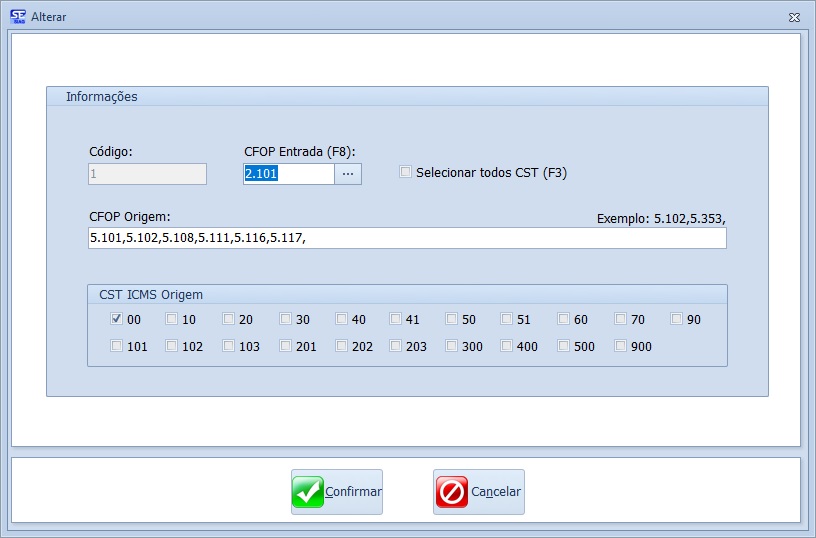Image resolution: width=816 pixels, height=538 pixels.
Task: Uncheck CST ICMS 00 checkbox
Action: click(117, 319)
